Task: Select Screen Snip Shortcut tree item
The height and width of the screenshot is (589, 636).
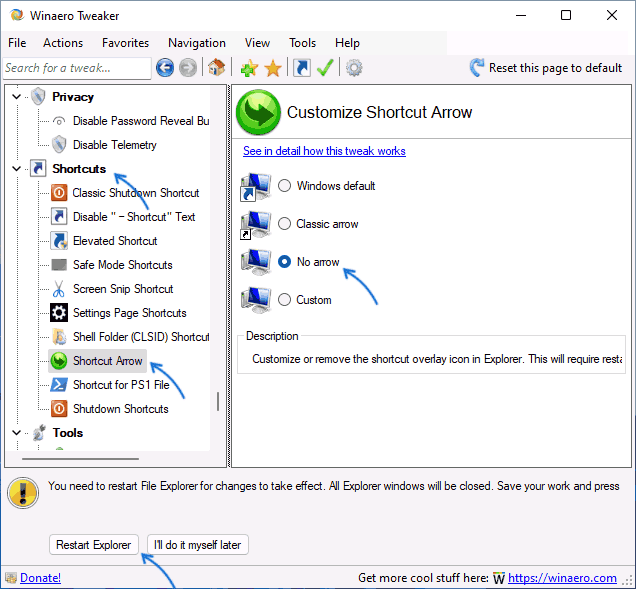Action: 123,289
